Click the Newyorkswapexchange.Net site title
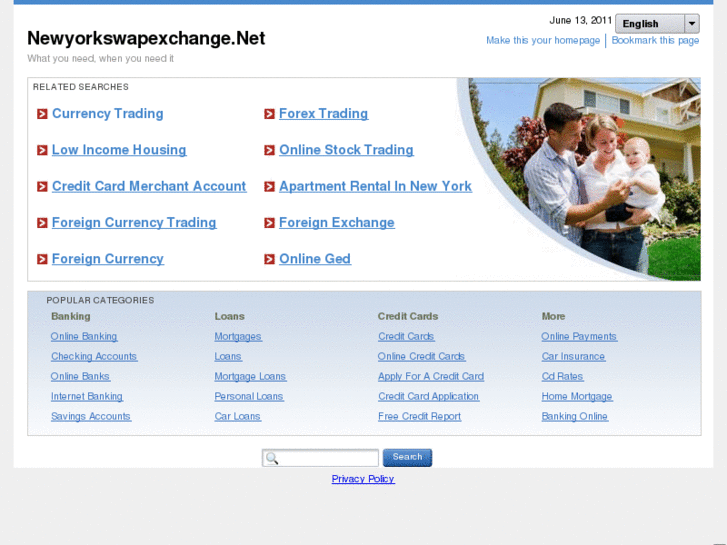The image size is (727, 545). (x=146, y=38)
